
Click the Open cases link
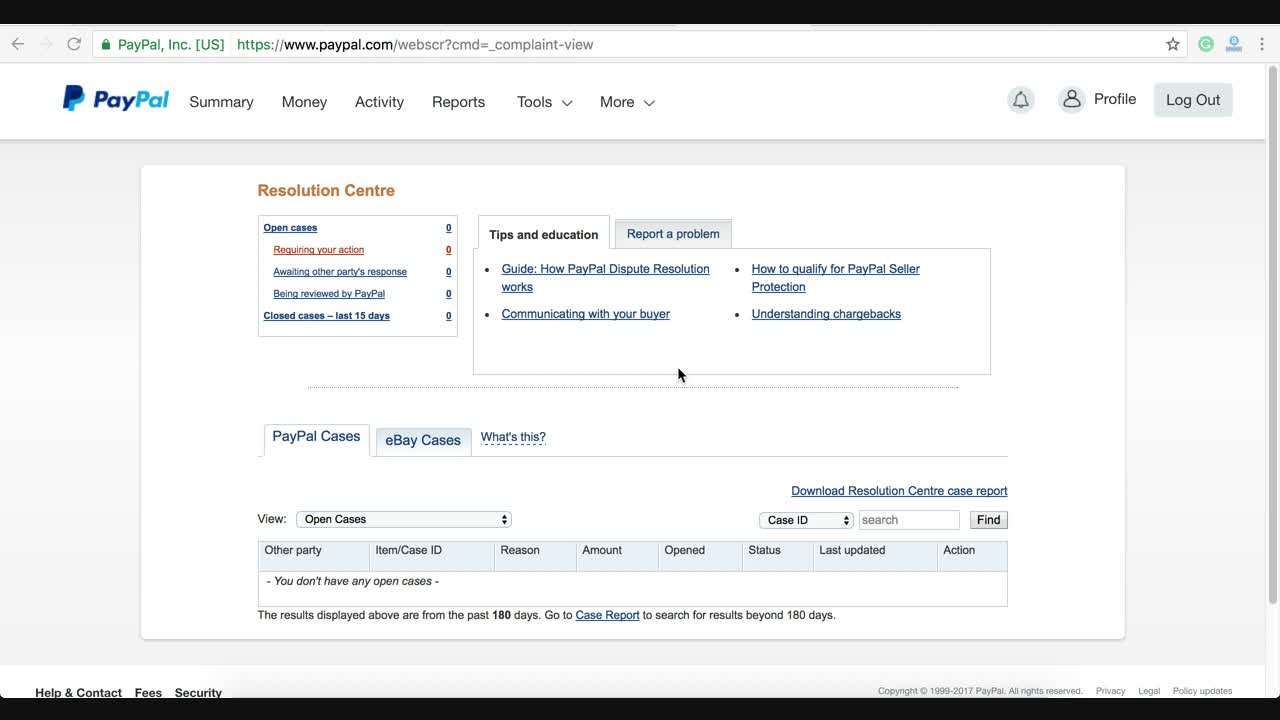pos(290,228)
